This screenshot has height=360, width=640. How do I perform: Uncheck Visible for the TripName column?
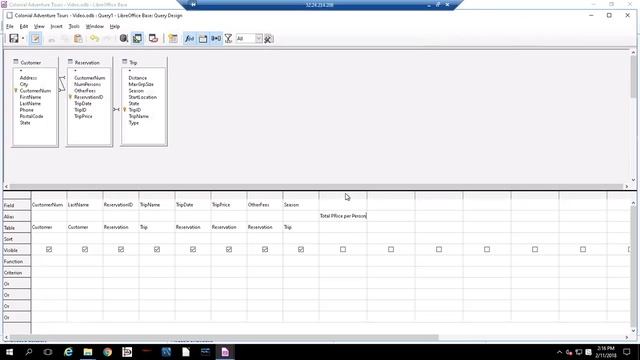157,249
